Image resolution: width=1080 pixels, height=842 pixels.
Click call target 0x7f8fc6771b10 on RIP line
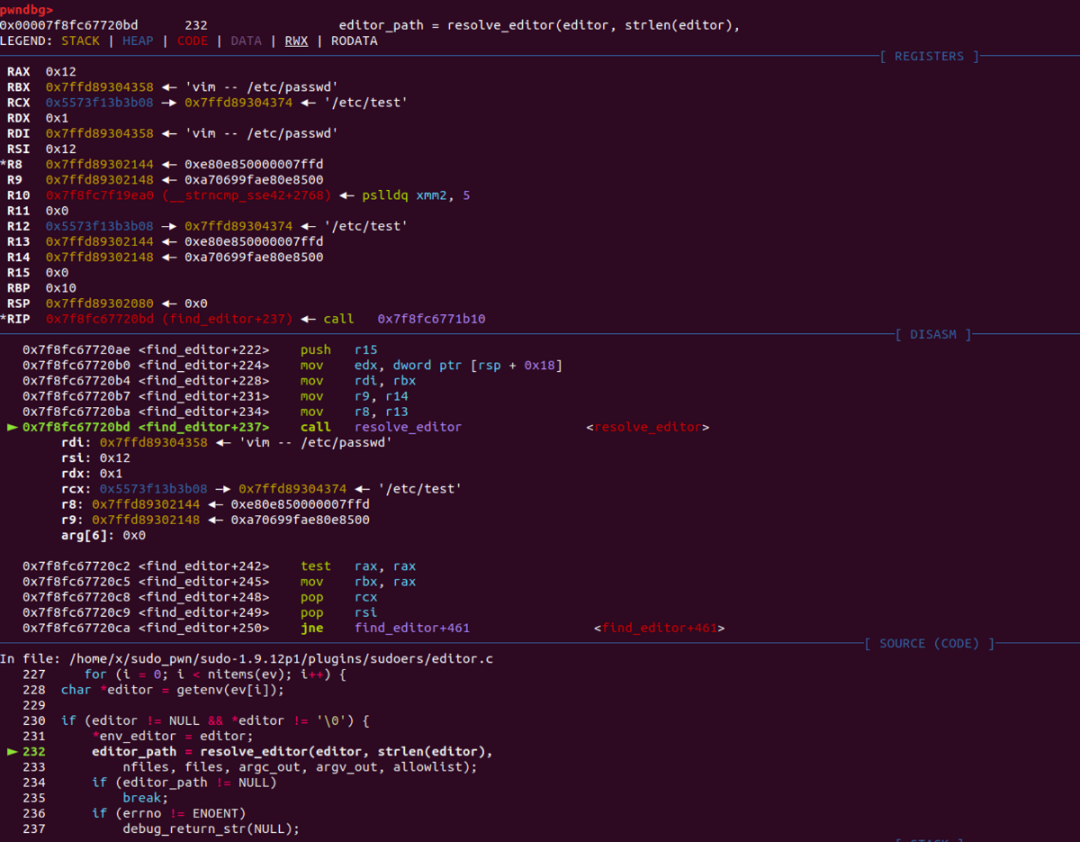tap(431, 318)
